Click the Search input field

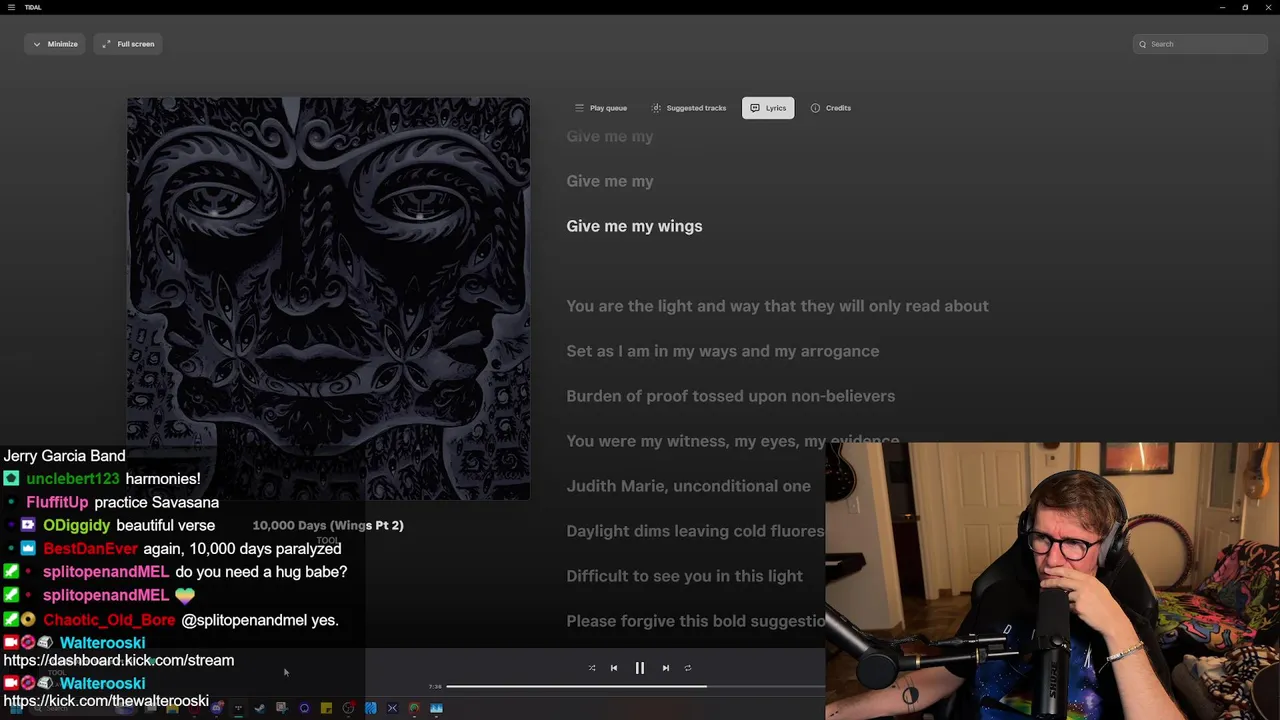(x=1200, y=44)
